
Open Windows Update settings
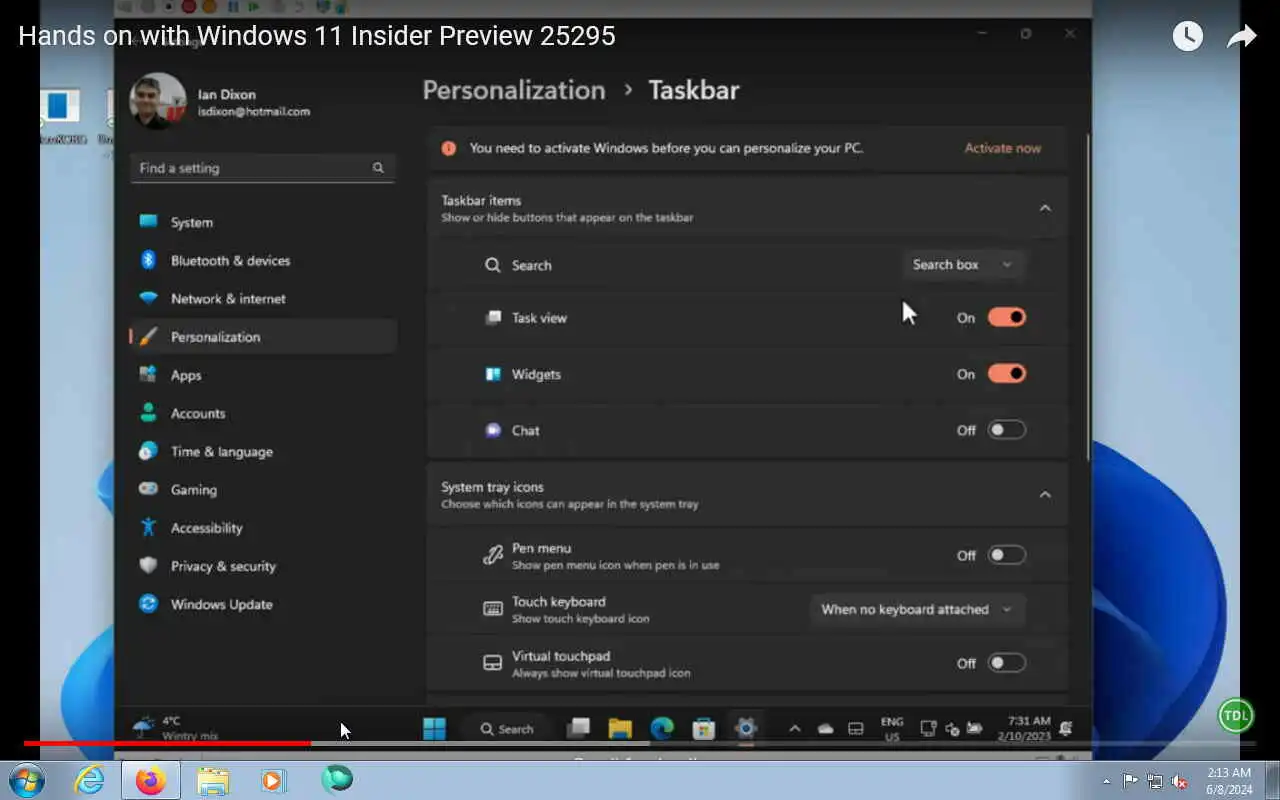264,604
